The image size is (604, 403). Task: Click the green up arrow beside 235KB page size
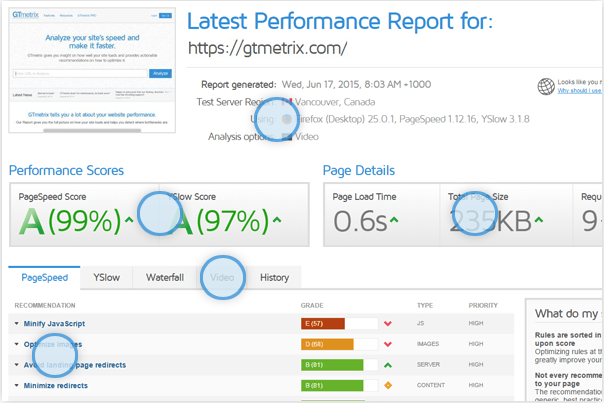coord(539,220)
